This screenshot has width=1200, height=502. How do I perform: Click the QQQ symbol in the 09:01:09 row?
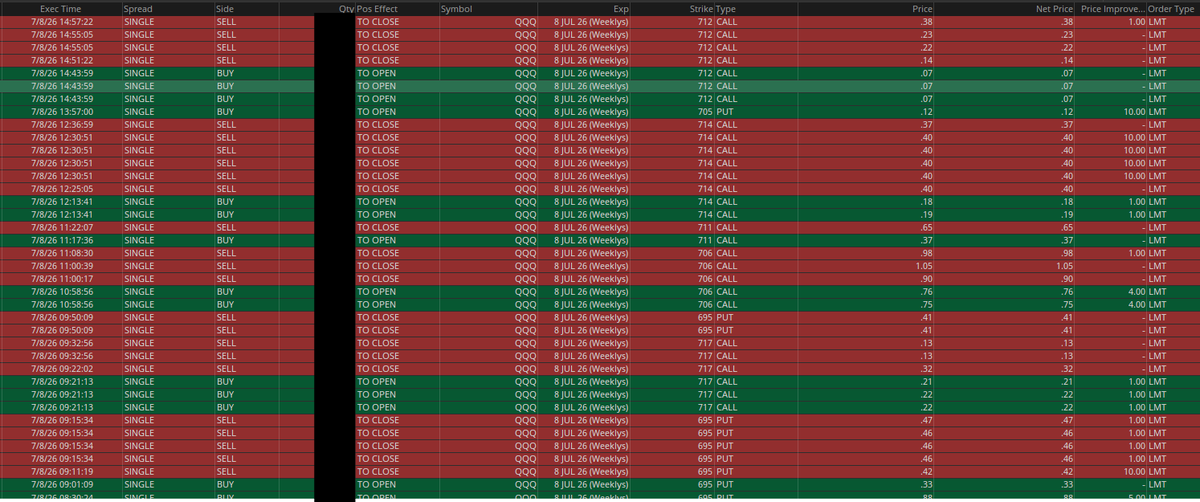tap(525, 484)
